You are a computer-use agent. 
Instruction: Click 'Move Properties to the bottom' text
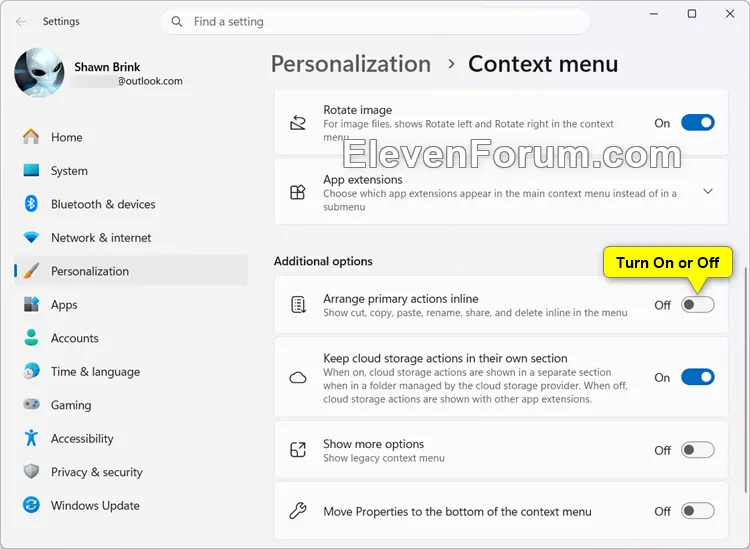(x=457, y=512)
